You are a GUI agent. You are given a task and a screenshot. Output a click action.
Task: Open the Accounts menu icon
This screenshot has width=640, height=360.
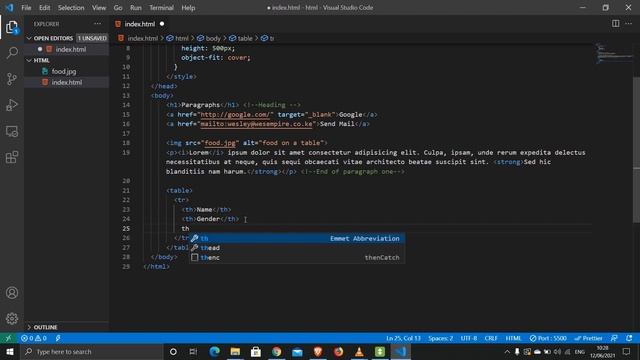click(x=12, y=293)
